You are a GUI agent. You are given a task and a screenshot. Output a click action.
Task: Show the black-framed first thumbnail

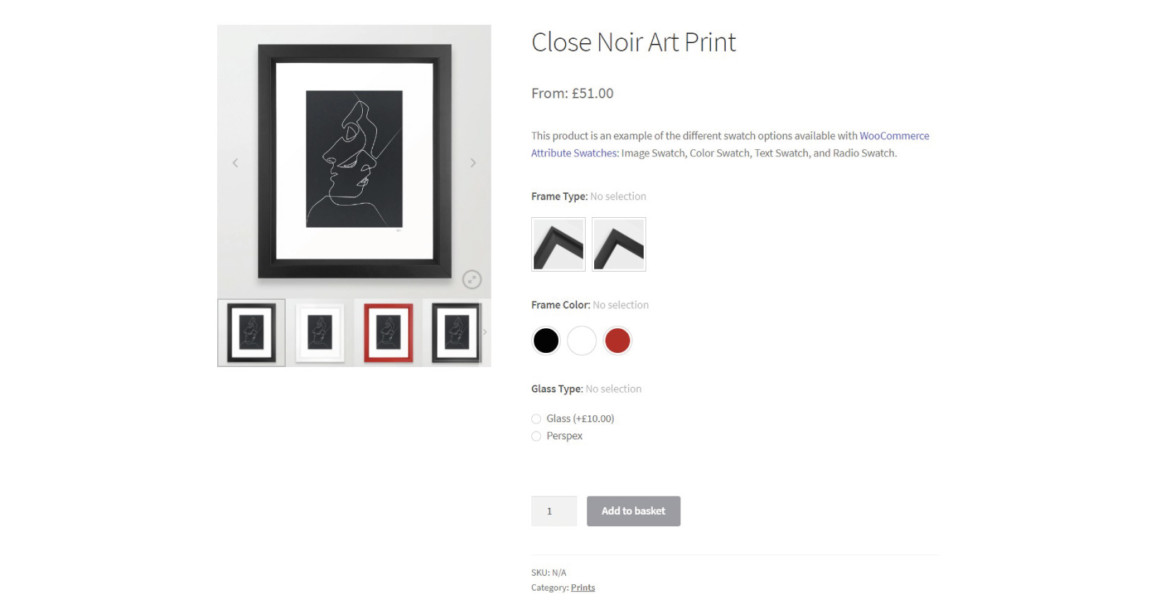[x=252, y=333]
